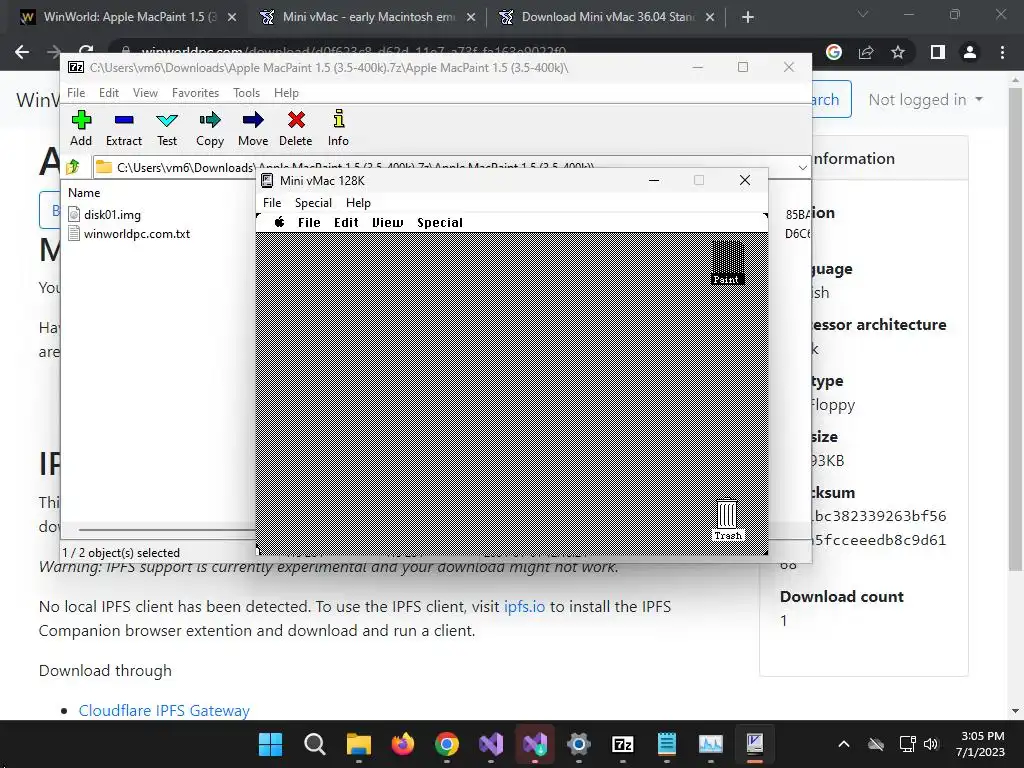The width and height of the screenshot is (1024, 768).
Task: Go up one folder level in 7-Zip
Action: tap(73, 167)
